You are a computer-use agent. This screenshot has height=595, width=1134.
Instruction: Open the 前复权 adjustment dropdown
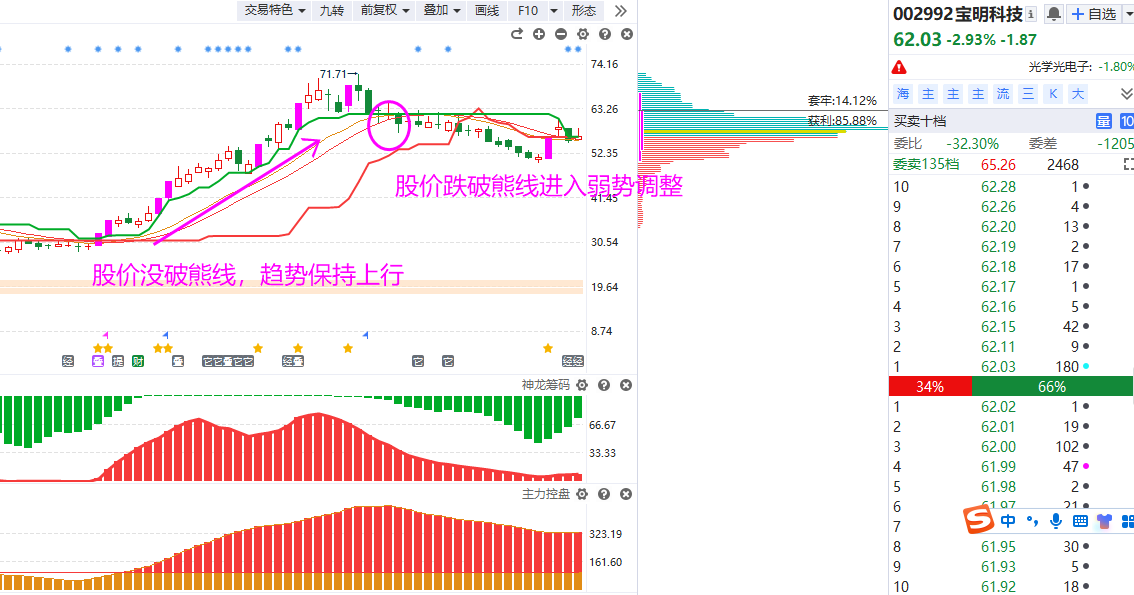coord(385,10)
